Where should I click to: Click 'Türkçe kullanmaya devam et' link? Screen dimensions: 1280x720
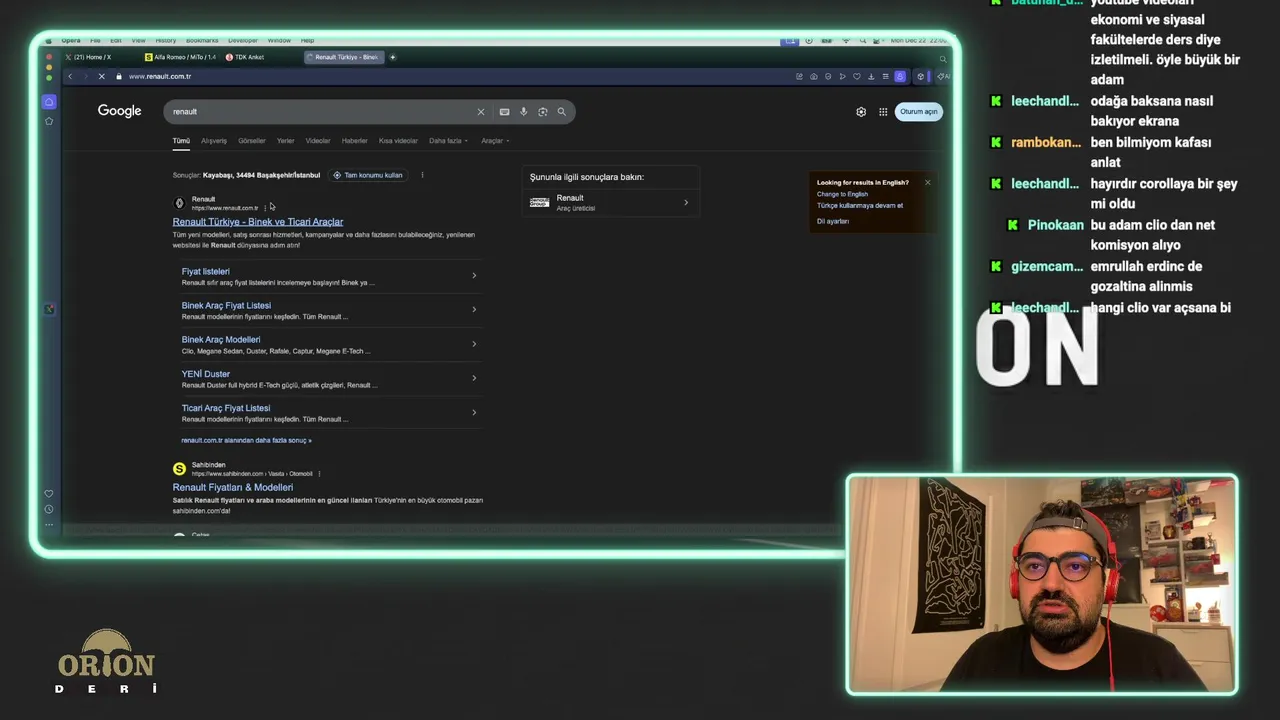tap(860, 206)
